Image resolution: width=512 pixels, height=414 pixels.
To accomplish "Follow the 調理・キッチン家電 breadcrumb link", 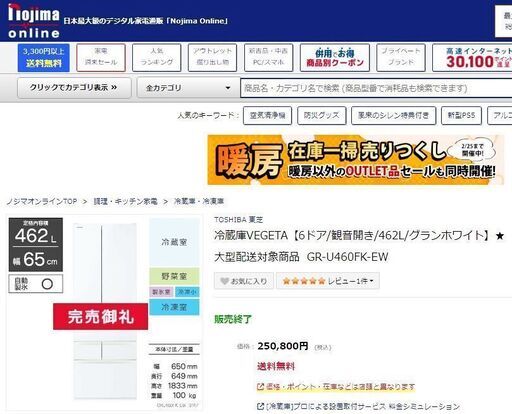I will [x=125, y=201].
